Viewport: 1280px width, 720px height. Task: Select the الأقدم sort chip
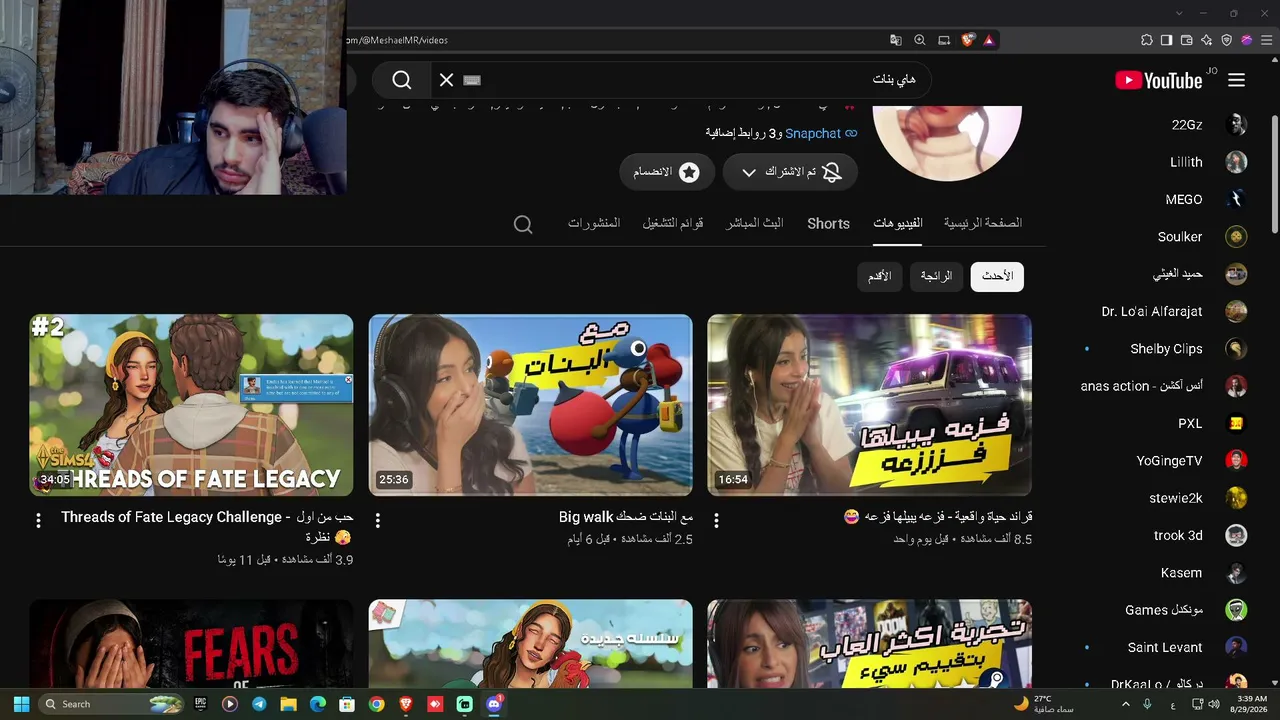point(880,276)
